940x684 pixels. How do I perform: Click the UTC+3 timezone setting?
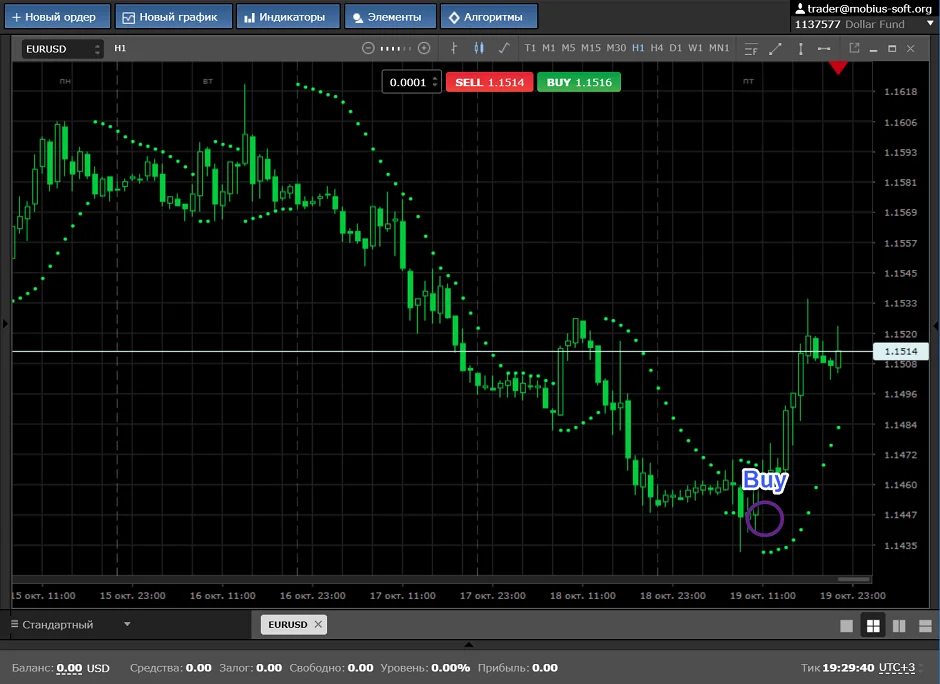click(x=897, y=668)
